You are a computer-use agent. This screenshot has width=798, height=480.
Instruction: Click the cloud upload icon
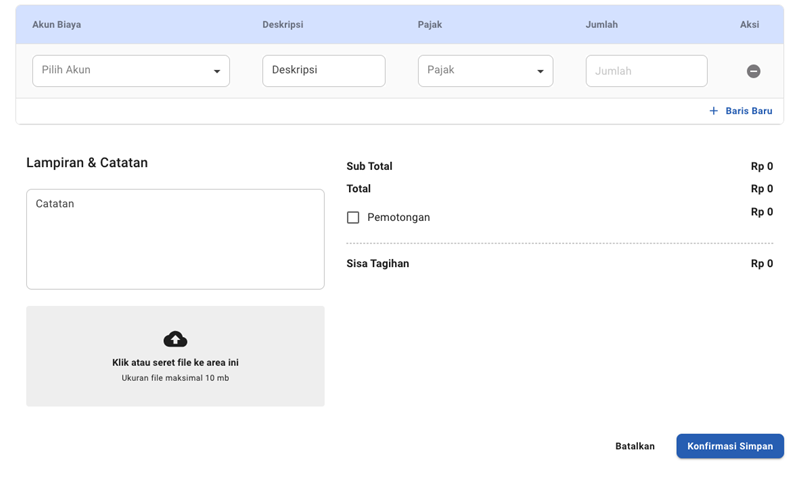point(175,339)
